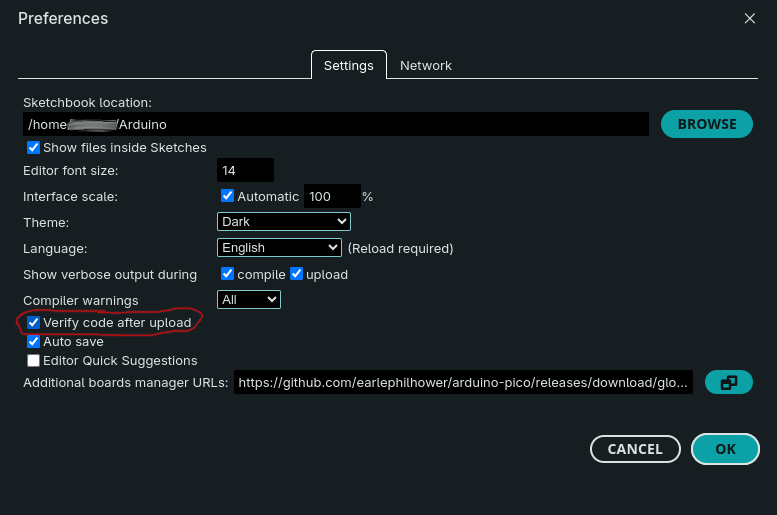Screen dimensions: 777x515
Task: Enable Editor Quick Suggestions checkbox
Action: click(x=34, y=361)
